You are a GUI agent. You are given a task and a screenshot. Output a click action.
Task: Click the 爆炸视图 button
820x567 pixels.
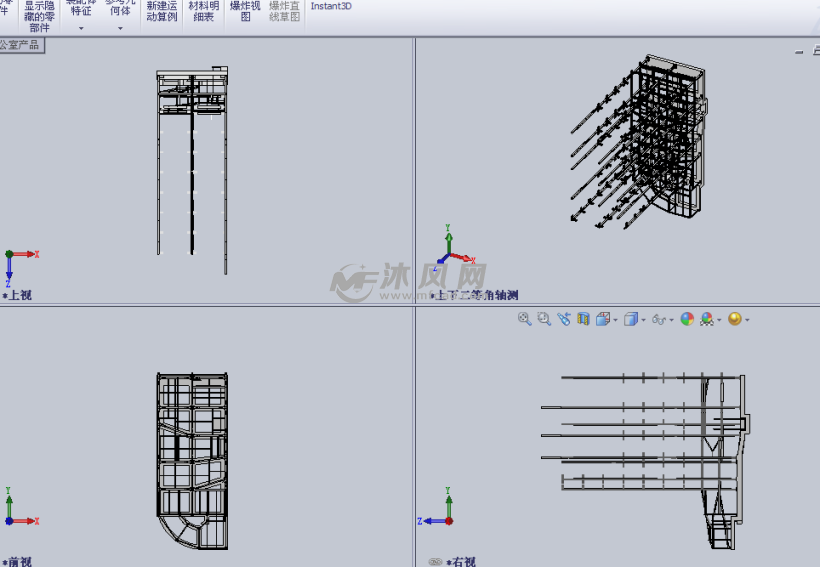coord(245,11)
